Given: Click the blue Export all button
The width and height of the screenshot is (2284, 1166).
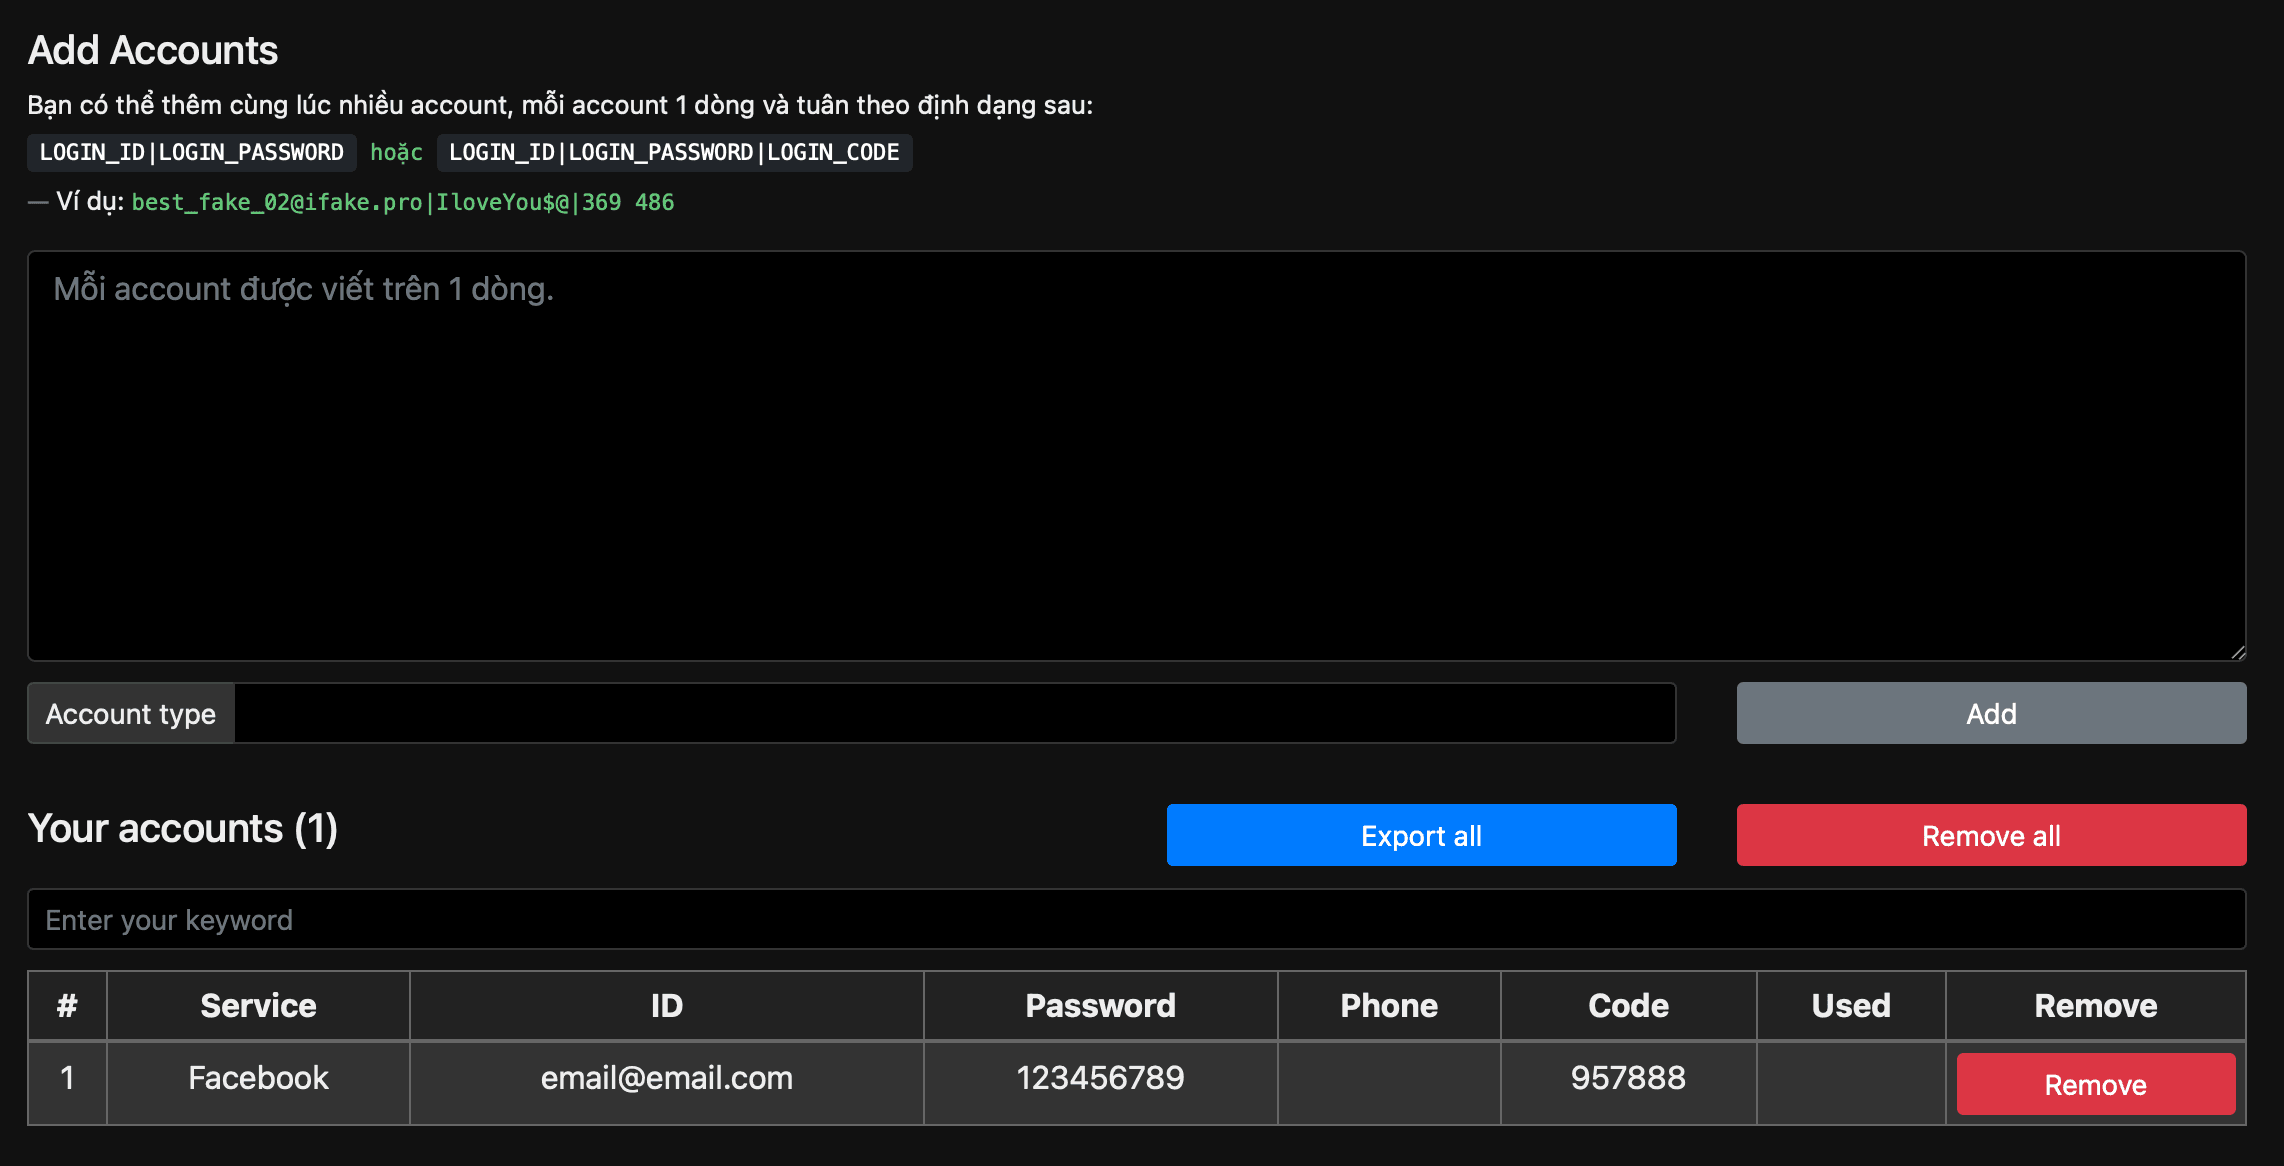Looking at the screenshot, I should coord(1420,835).
